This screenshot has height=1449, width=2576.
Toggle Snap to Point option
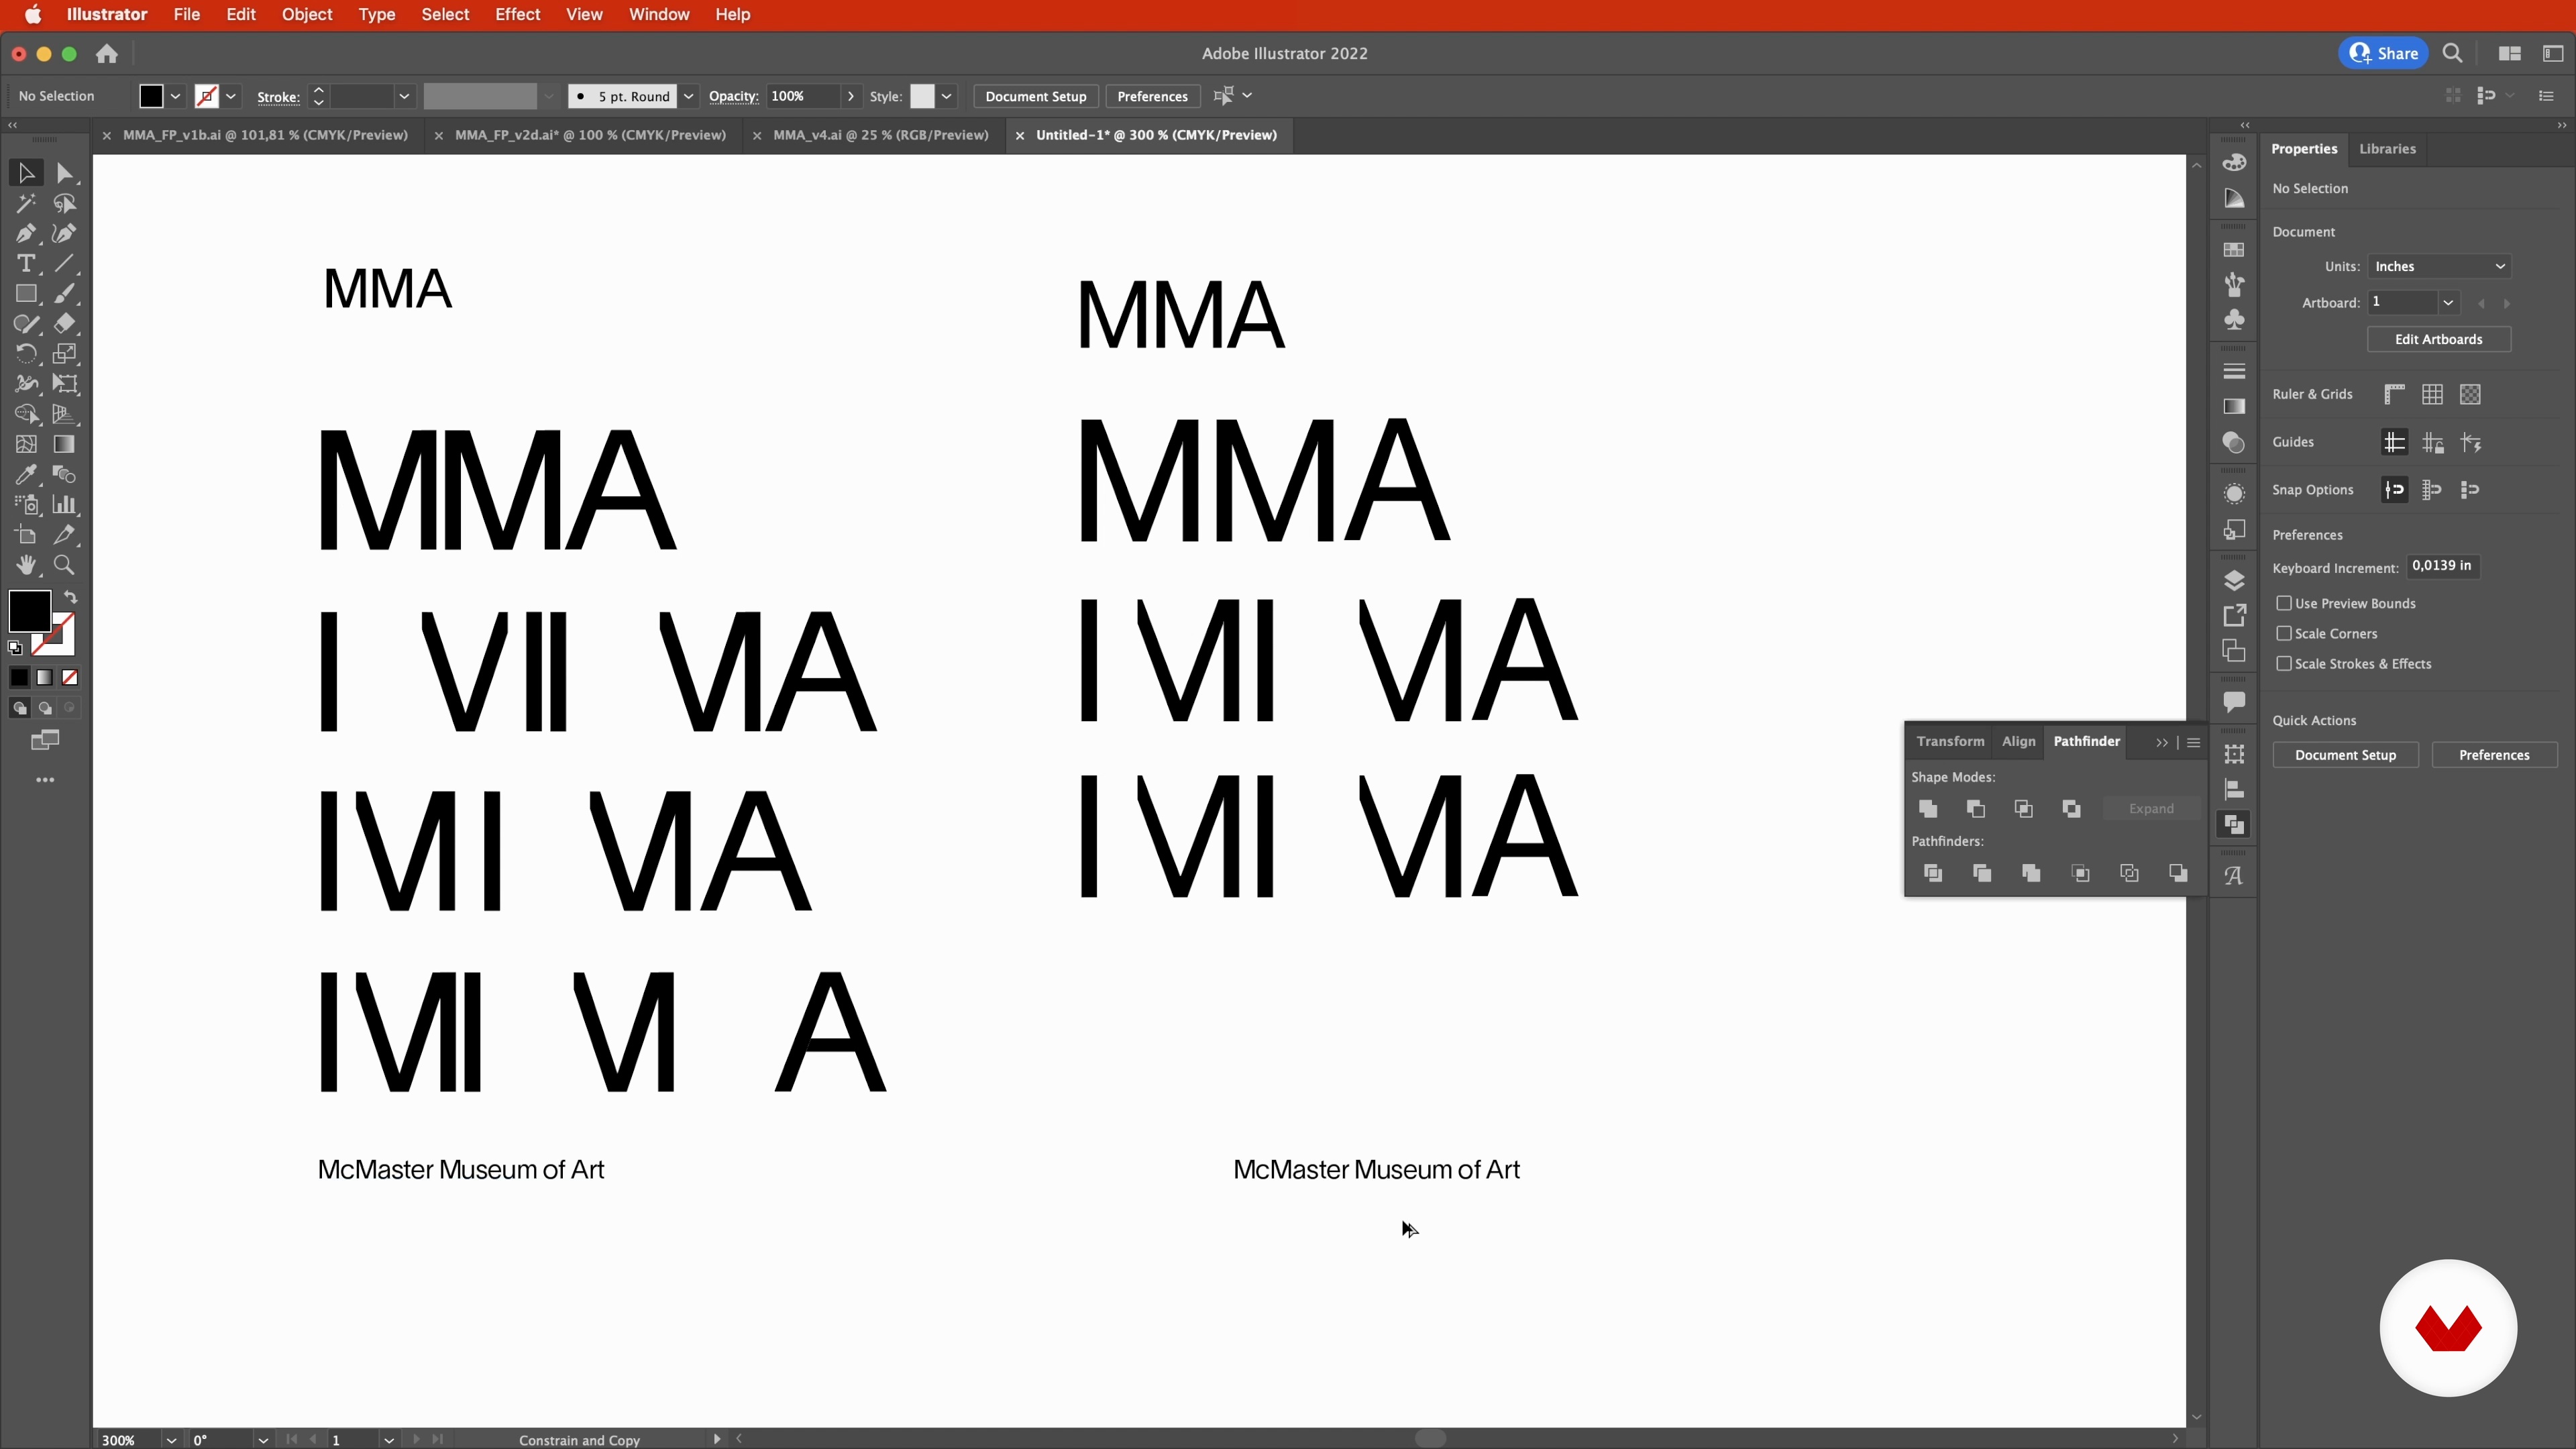pos(2394,490)
